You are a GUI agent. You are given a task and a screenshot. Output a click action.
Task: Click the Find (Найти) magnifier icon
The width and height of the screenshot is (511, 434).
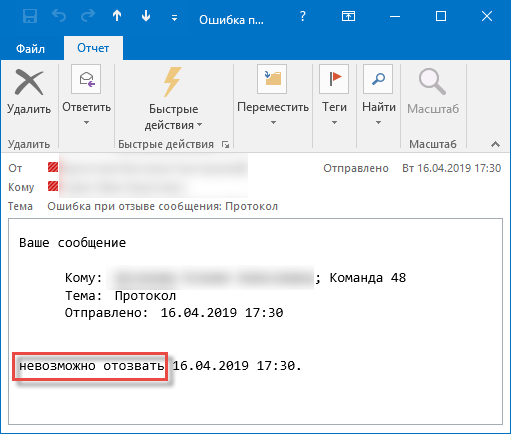click(x=378, y=79)
